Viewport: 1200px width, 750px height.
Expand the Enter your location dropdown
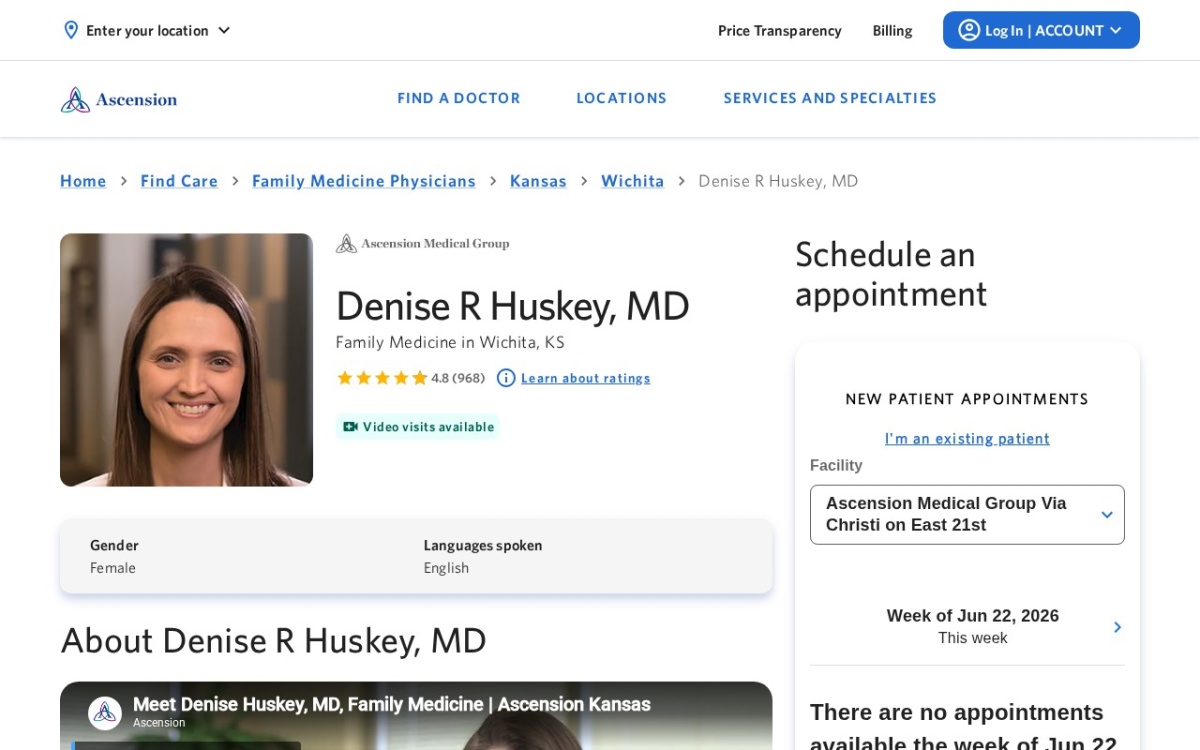coord(147,30)
